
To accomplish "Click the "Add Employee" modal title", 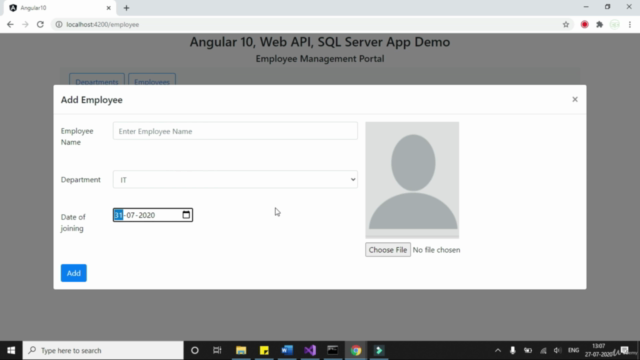I will coord(91,100).
